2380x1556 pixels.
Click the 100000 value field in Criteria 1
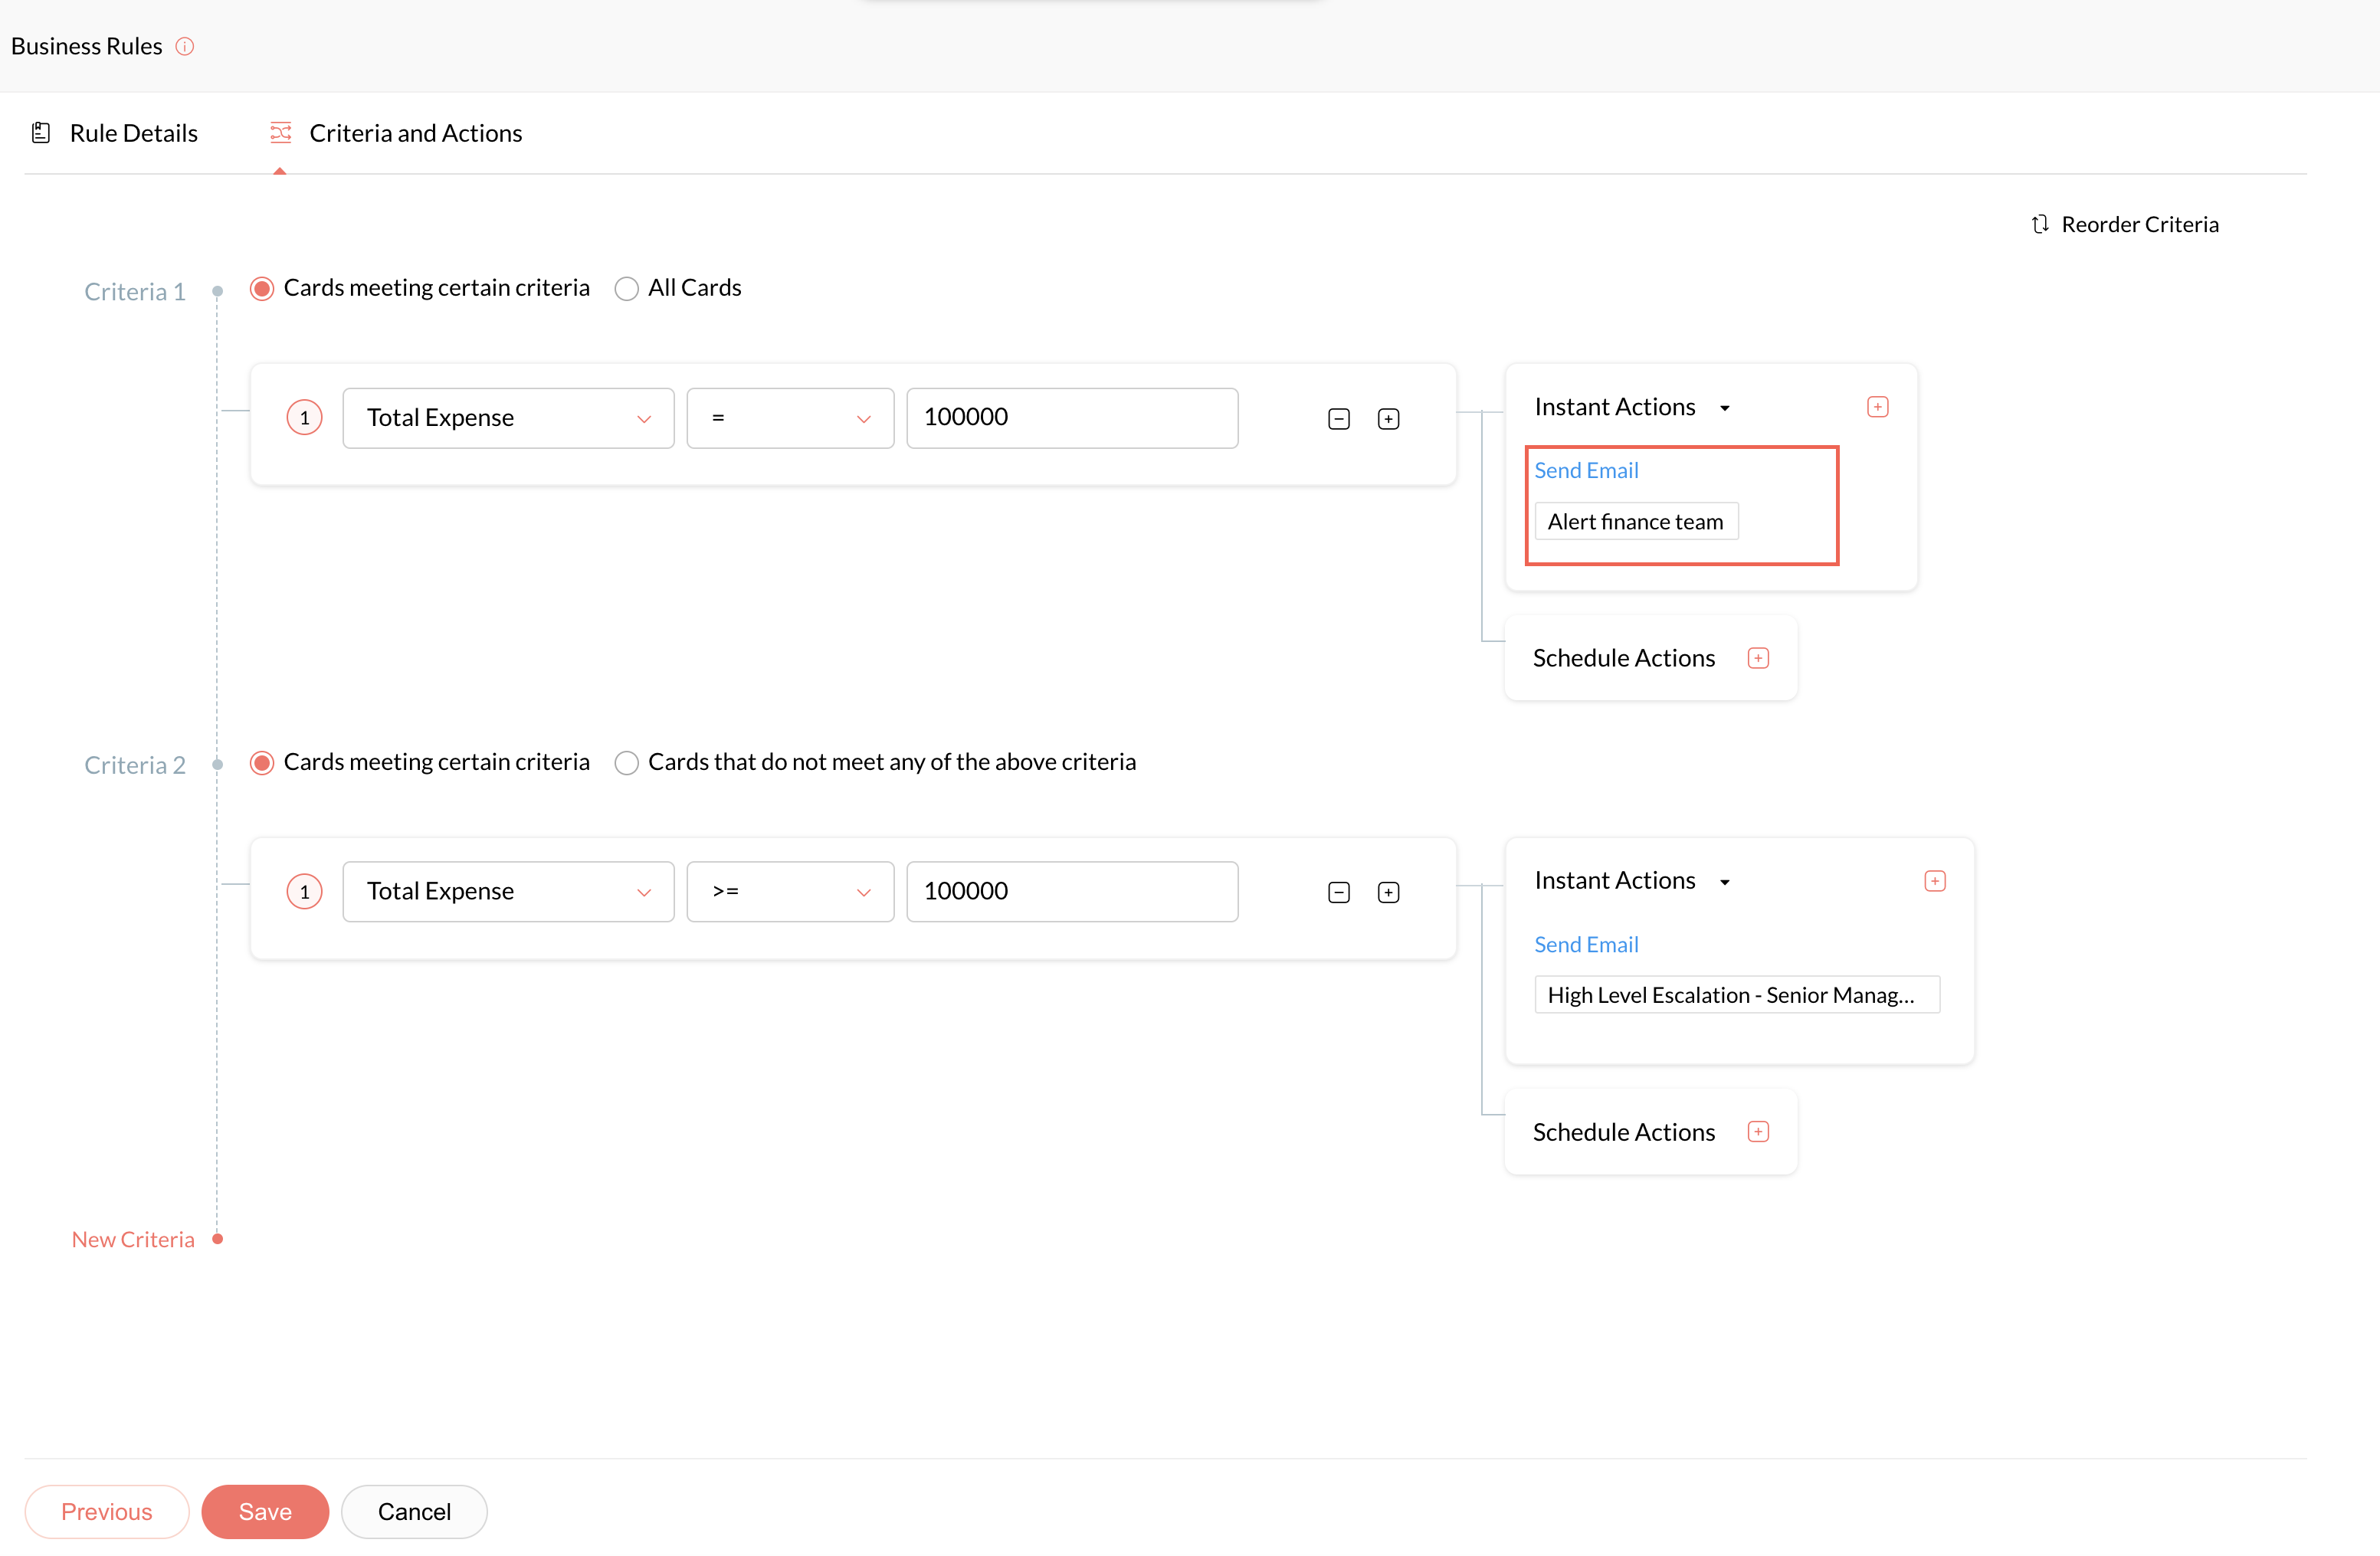click(1072, 418)
